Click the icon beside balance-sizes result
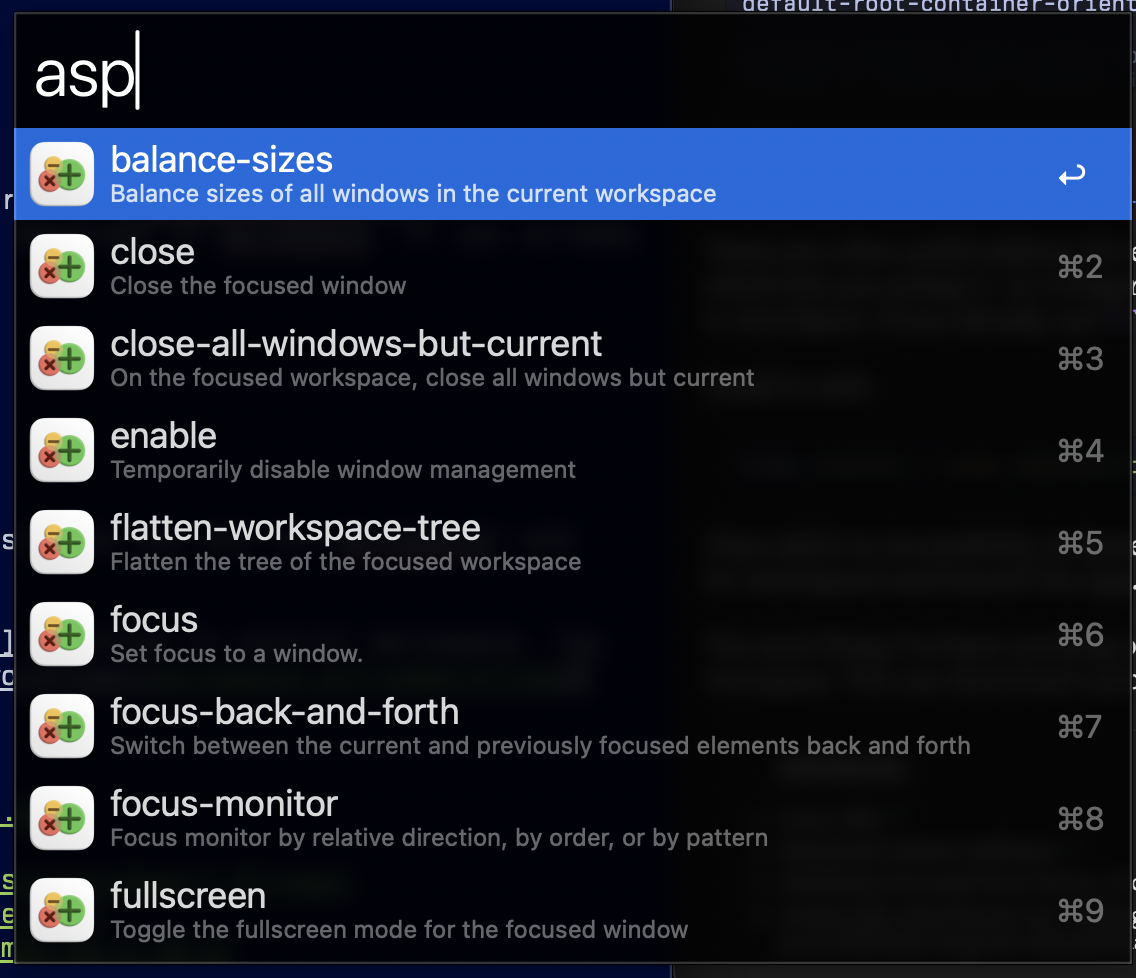This screenshot has height=978, width=1136. (62, 174)
